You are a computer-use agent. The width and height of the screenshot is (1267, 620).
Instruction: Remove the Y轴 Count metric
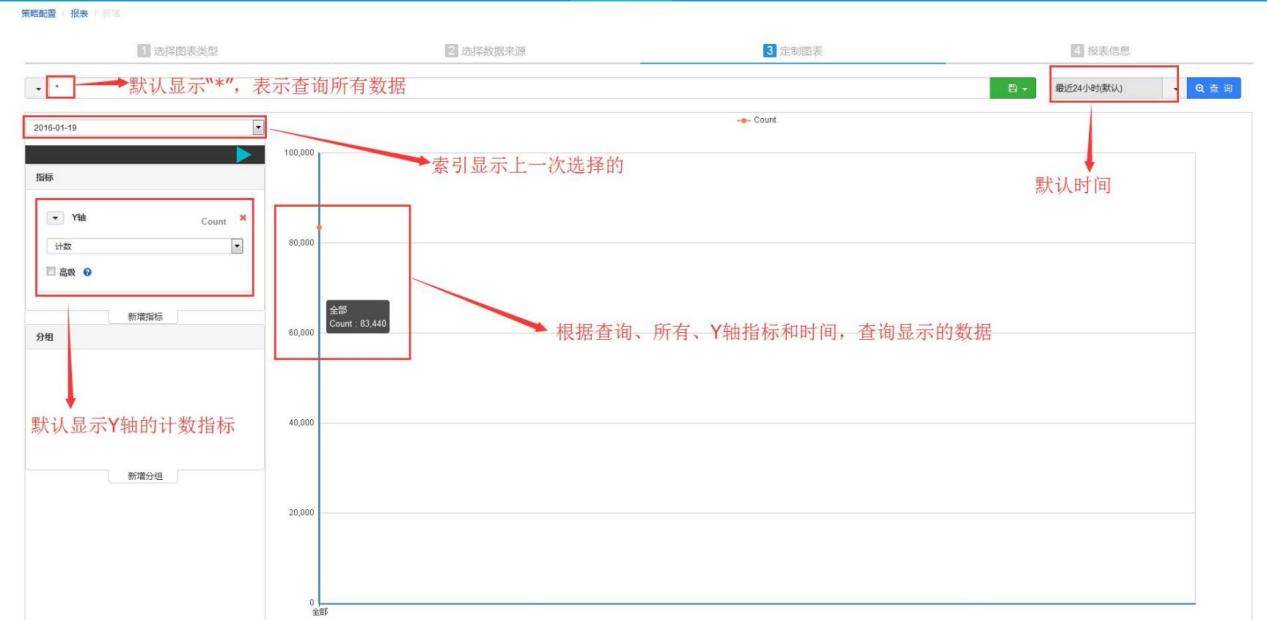coord(243,218)
